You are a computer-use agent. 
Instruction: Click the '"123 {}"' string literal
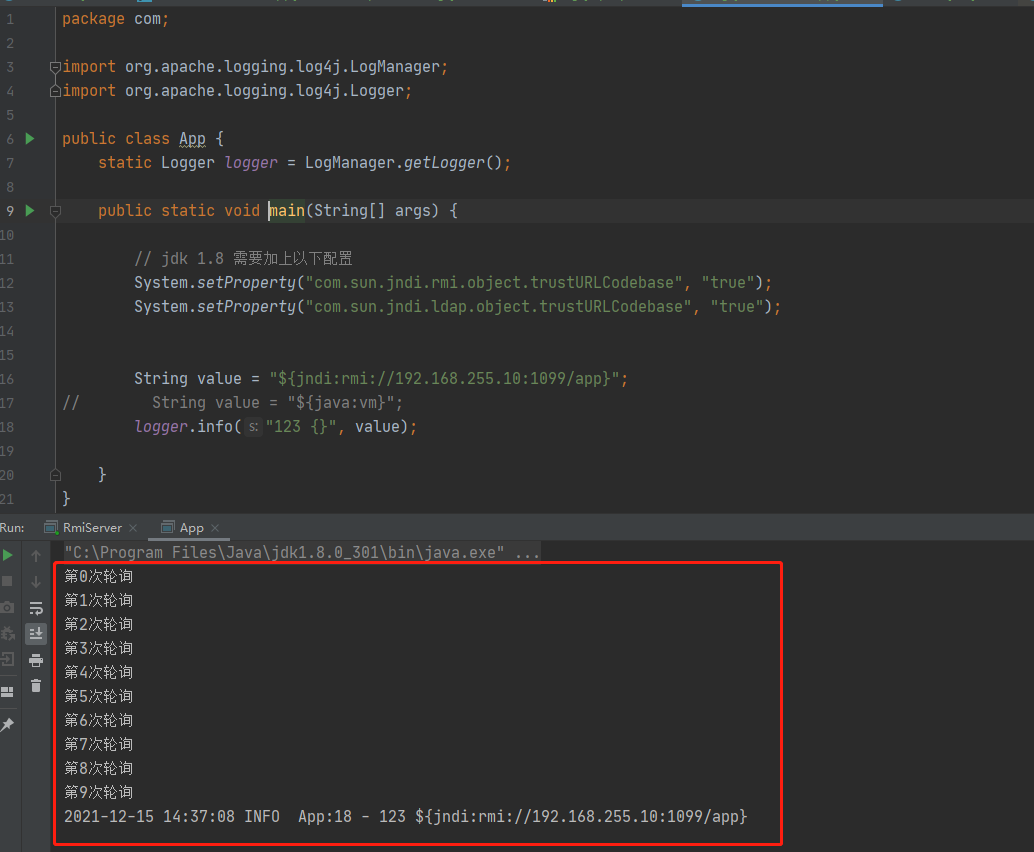point(301,427)
